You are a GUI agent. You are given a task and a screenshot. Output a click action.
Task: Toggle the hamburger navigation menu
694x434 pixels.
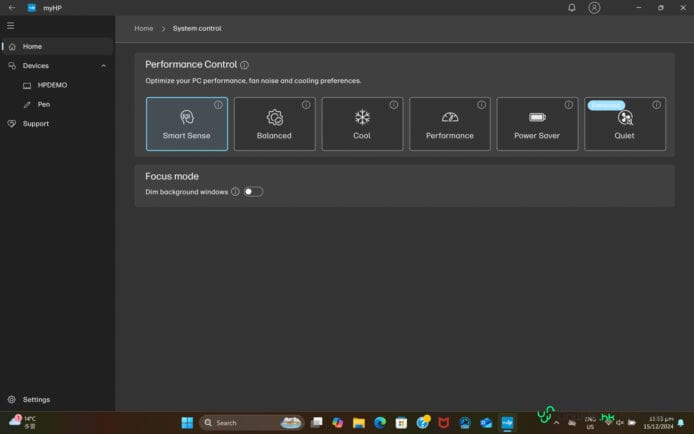(x=11, y=26)
